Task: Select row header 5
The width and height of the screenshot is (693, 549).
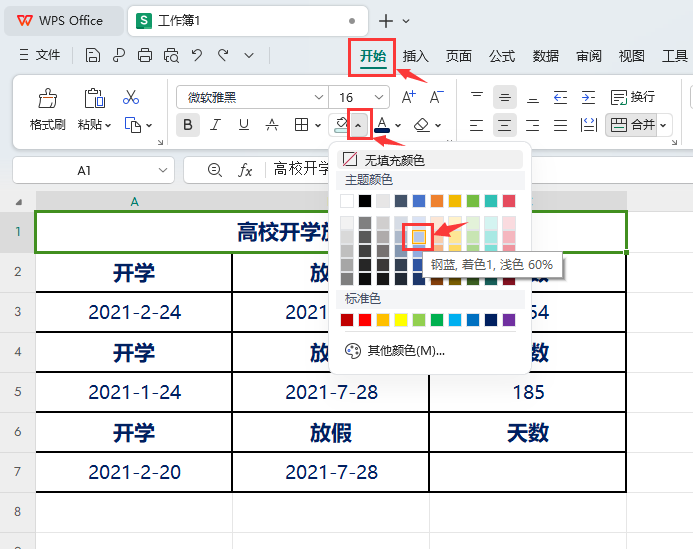Action: [18, 392]
